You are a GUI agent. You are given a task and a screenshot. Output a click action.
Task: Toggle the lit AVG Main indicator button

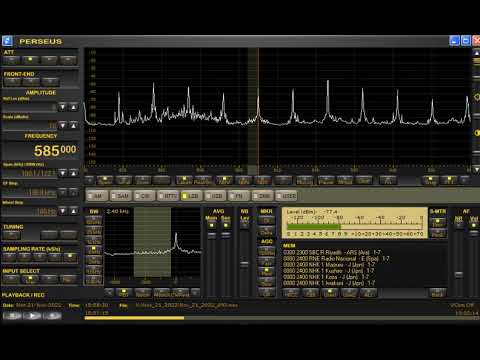(x=211, y=226)
